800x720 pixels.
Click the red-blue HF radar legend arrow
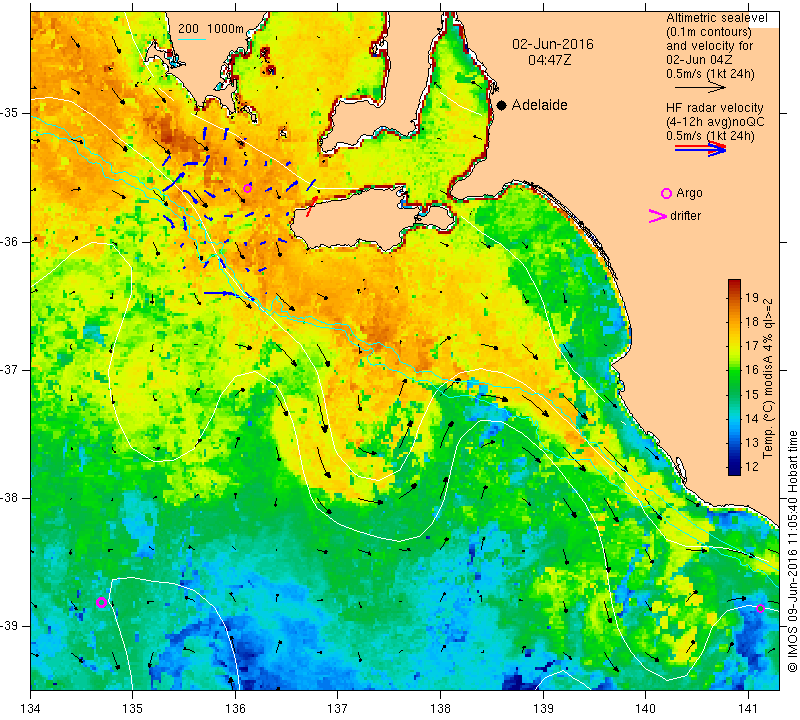[701, 149]
